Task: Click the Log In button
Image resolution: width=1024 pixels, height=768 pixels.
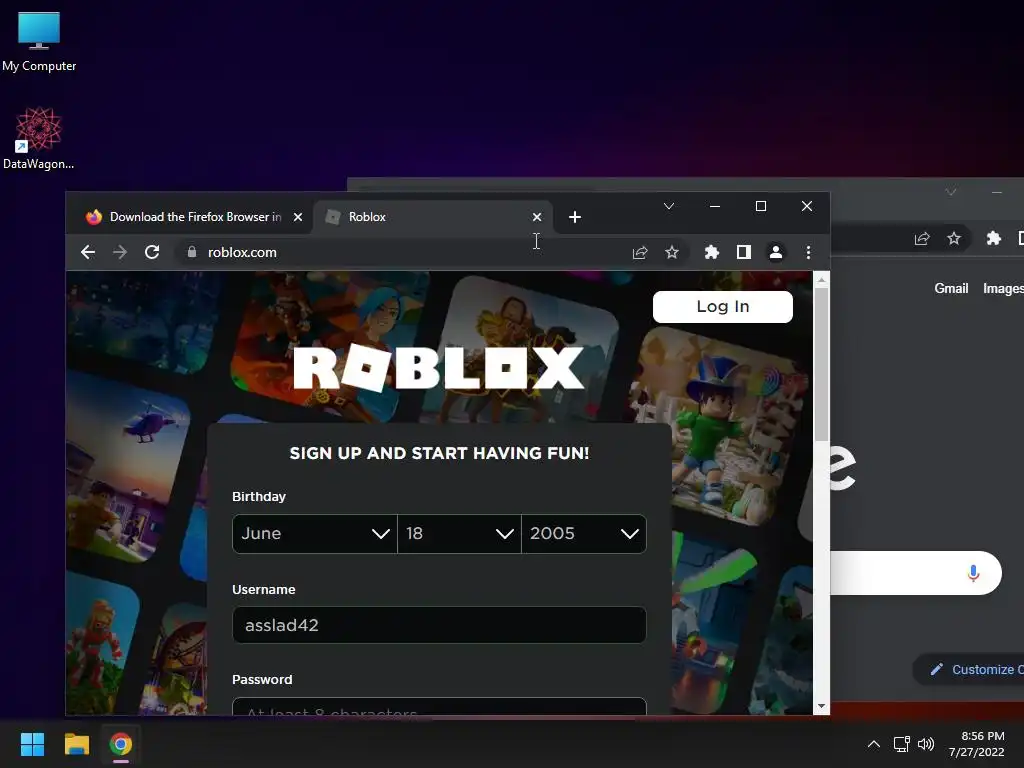Action: tap(722, 307)
